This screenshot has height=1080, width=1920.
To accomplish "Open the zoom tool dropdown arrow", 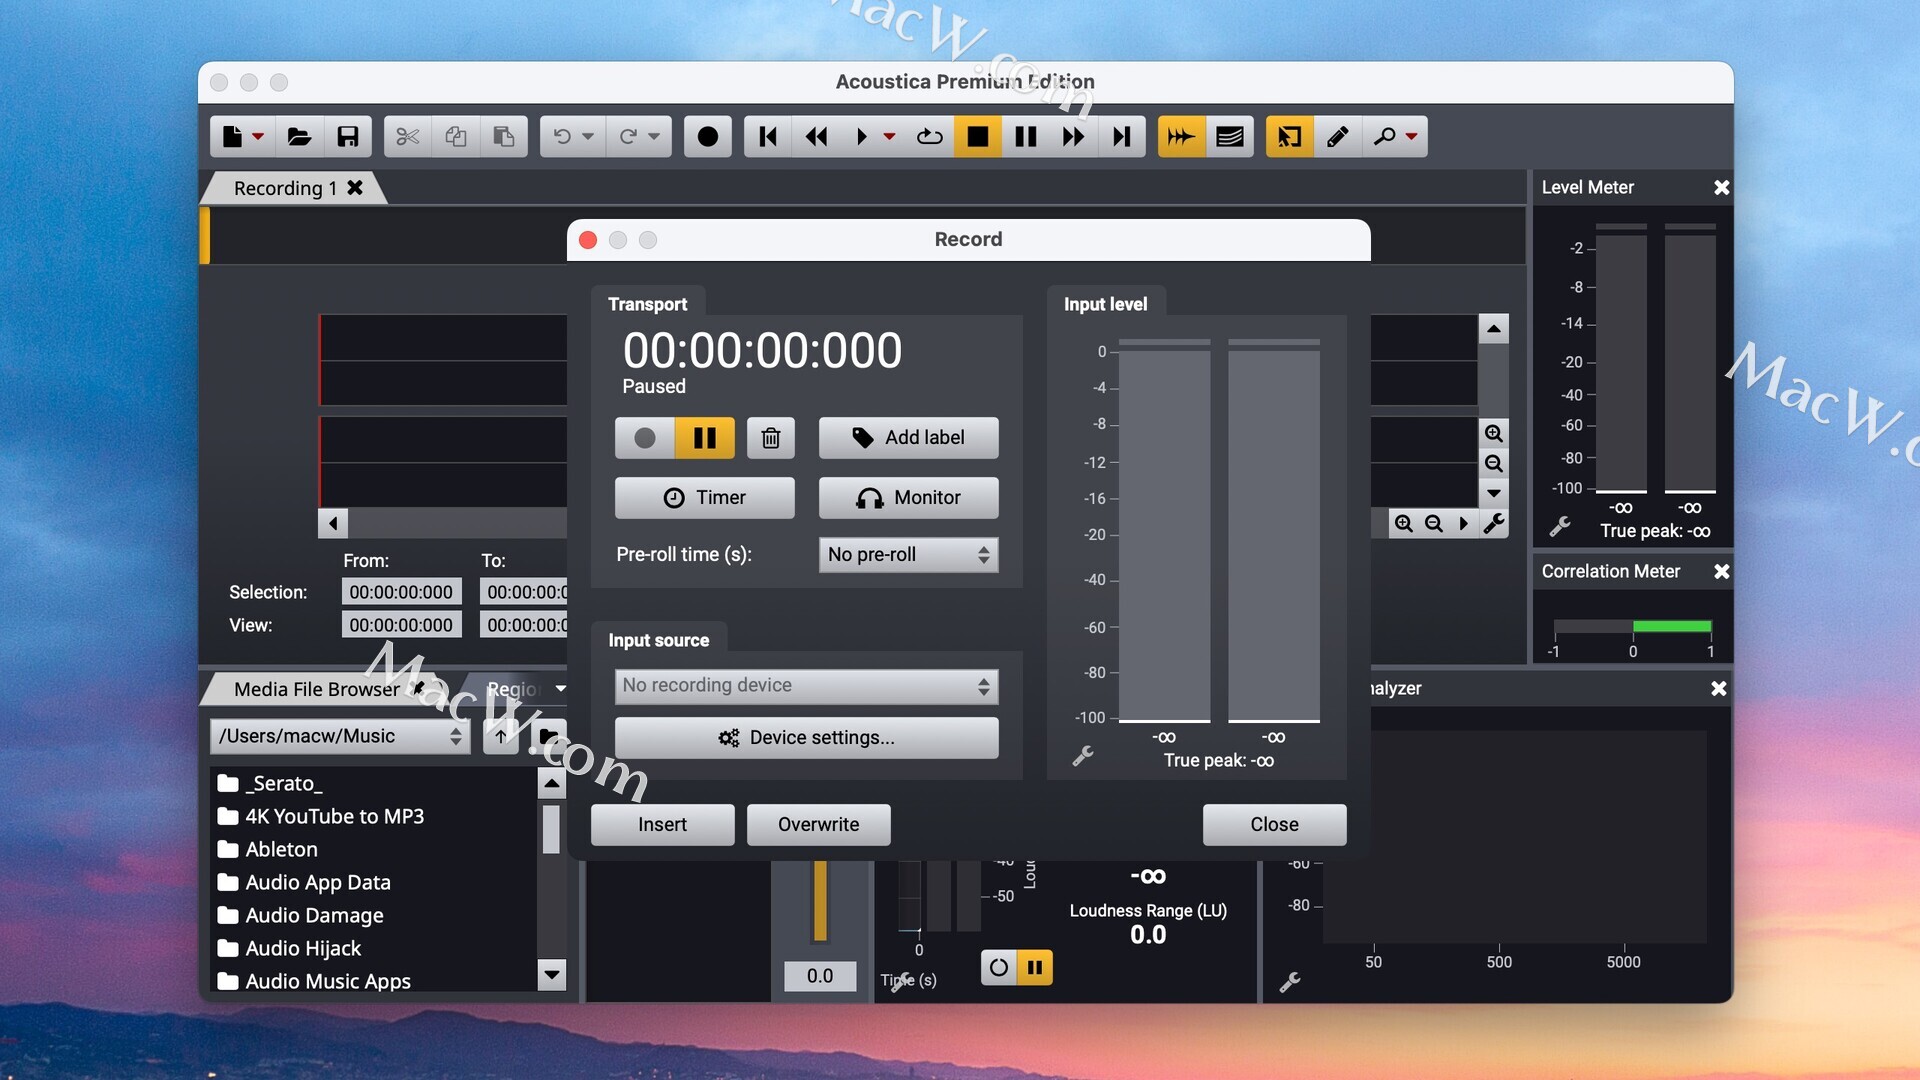I will pyautogui.click(x=1411, y=137).
